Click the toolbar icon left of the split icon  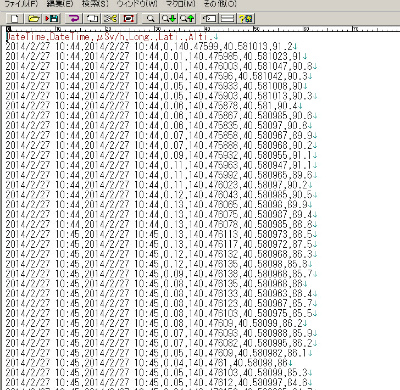(209, 18)
